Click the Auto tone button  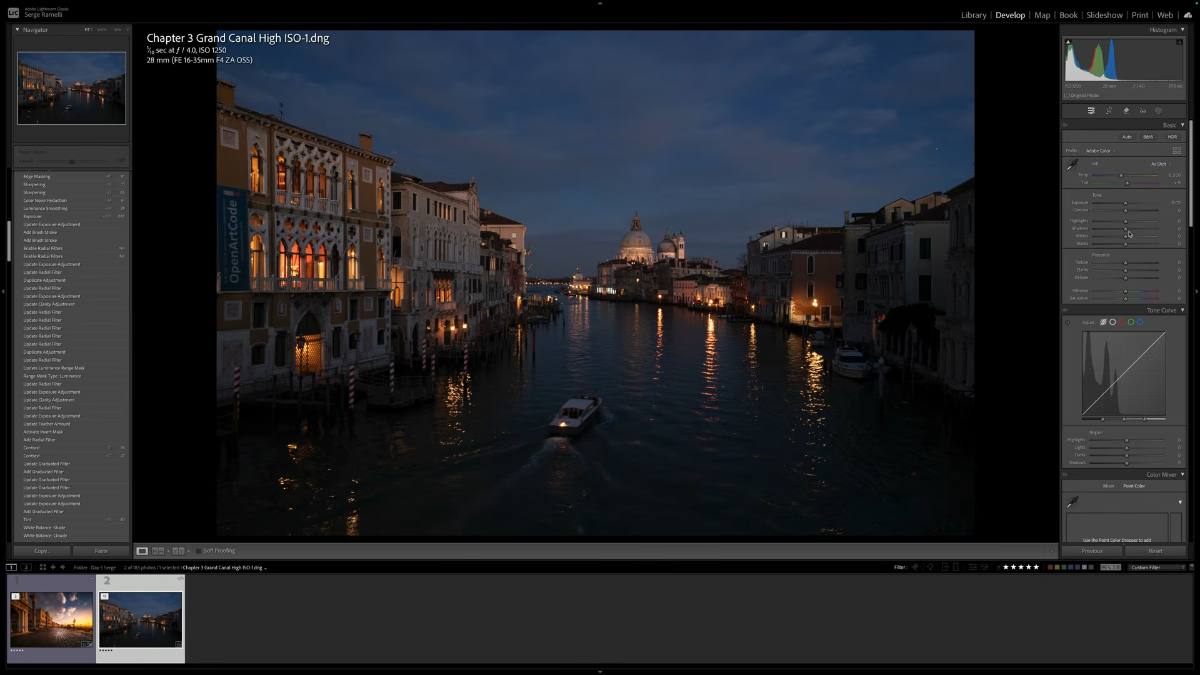(x=1127, y=137)
